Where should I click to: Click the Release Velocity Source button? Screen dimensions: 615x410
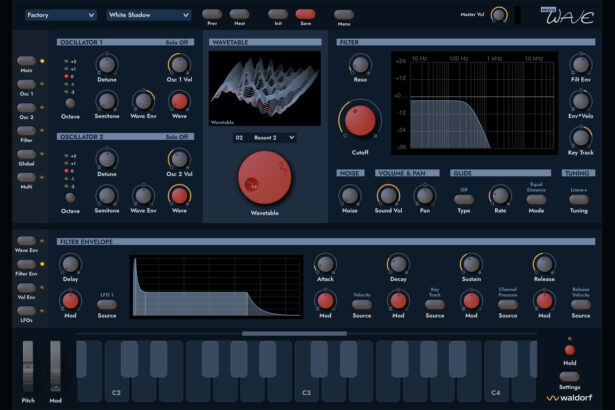tap(580, 304)
